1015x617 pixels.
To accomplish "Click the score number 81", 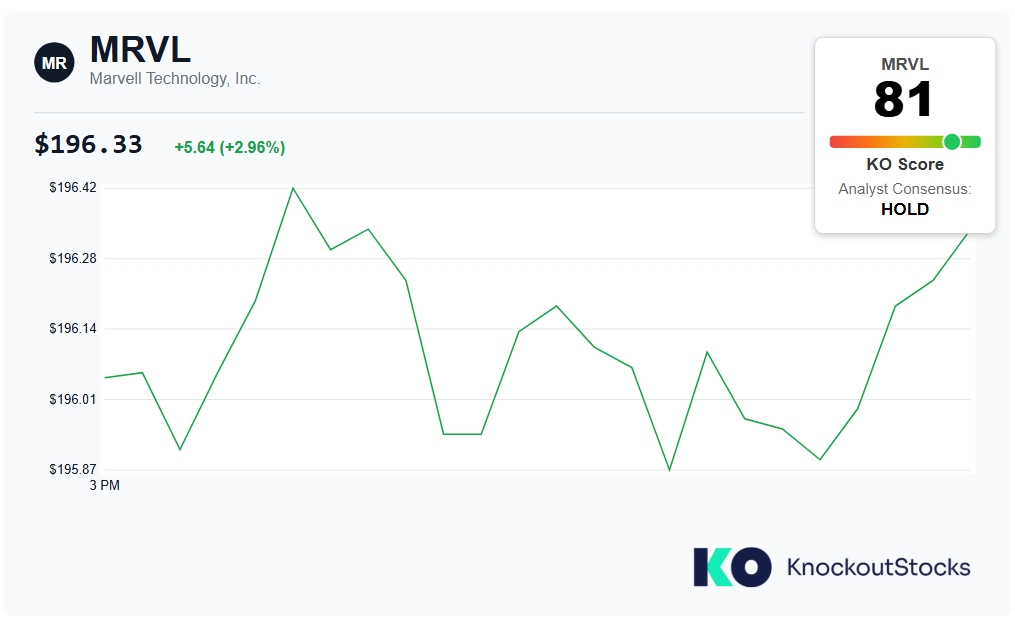I will tap(904, 100).
